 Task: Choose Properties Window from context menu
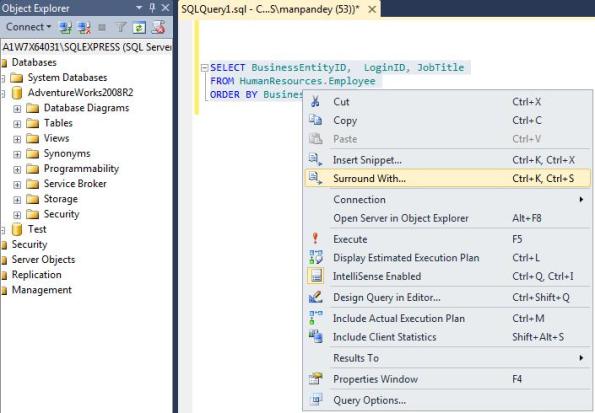tap(447, 379)
